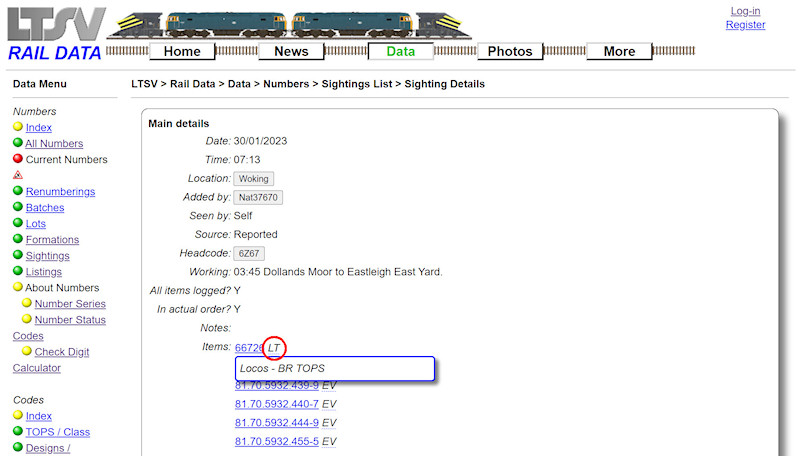This screenshot has height=456, width=800.
Task: Switch to the Photos tab
Action: 510,51
